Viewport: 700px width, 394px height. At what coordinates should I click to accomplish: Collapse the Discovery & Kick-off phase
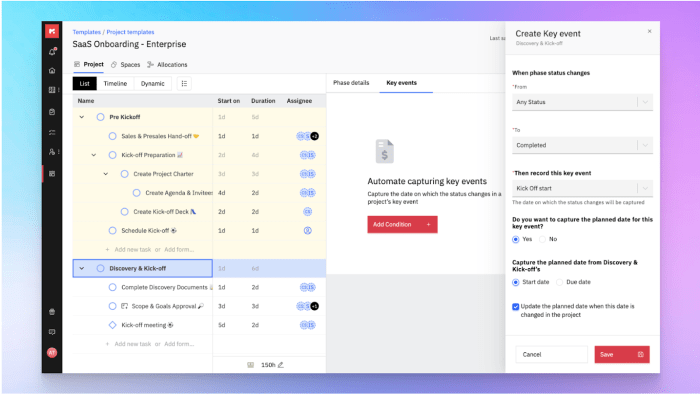(82, 268)
